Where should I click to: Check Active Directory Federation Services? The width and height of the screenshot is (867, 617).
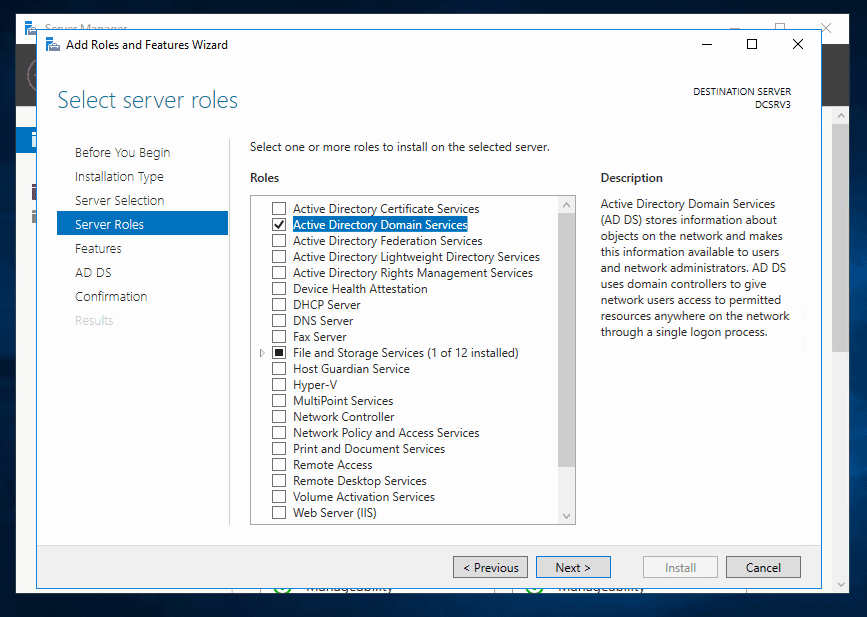279,240
